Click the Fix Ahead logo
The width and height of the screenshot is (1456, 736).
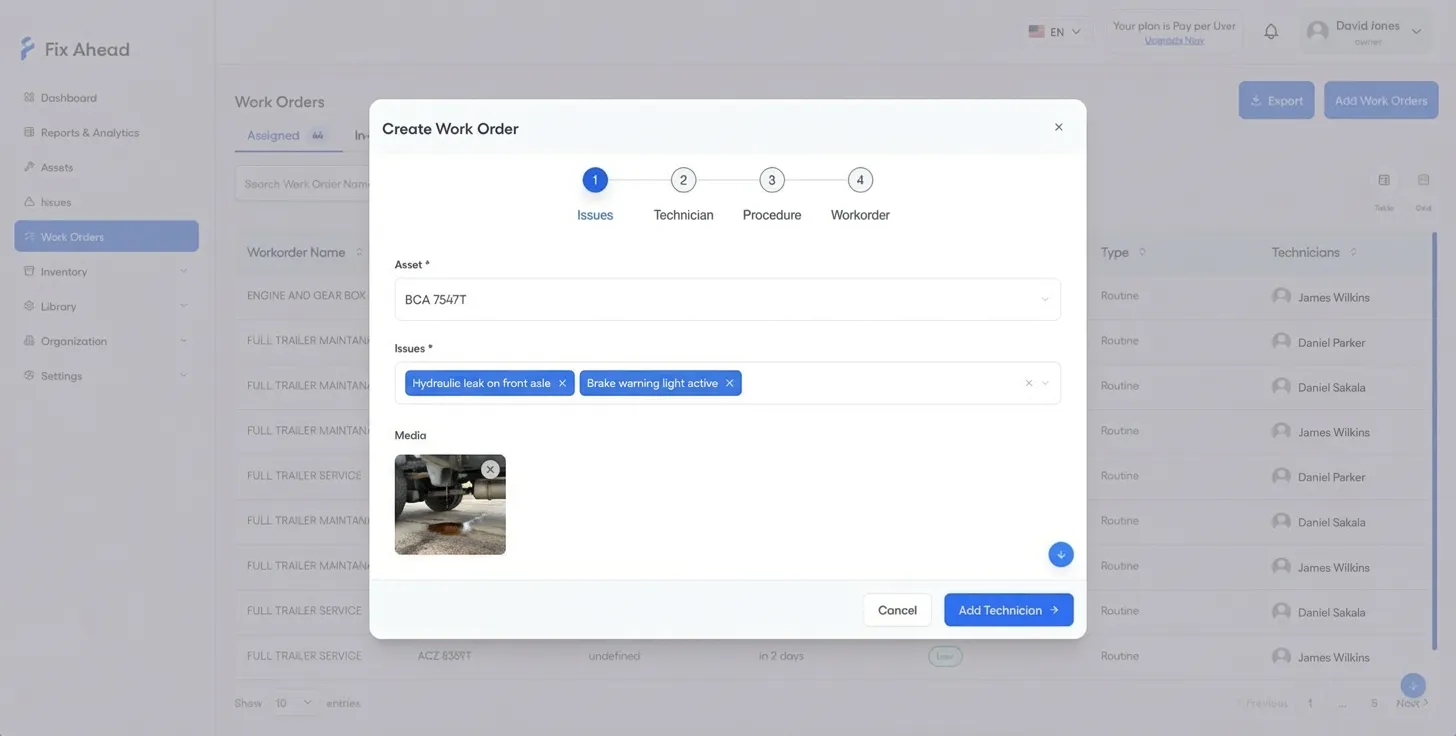[x=72, y=48]
